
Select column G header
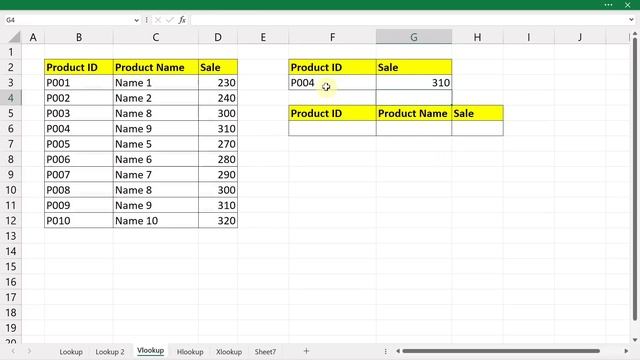click(x=414, y=38)
